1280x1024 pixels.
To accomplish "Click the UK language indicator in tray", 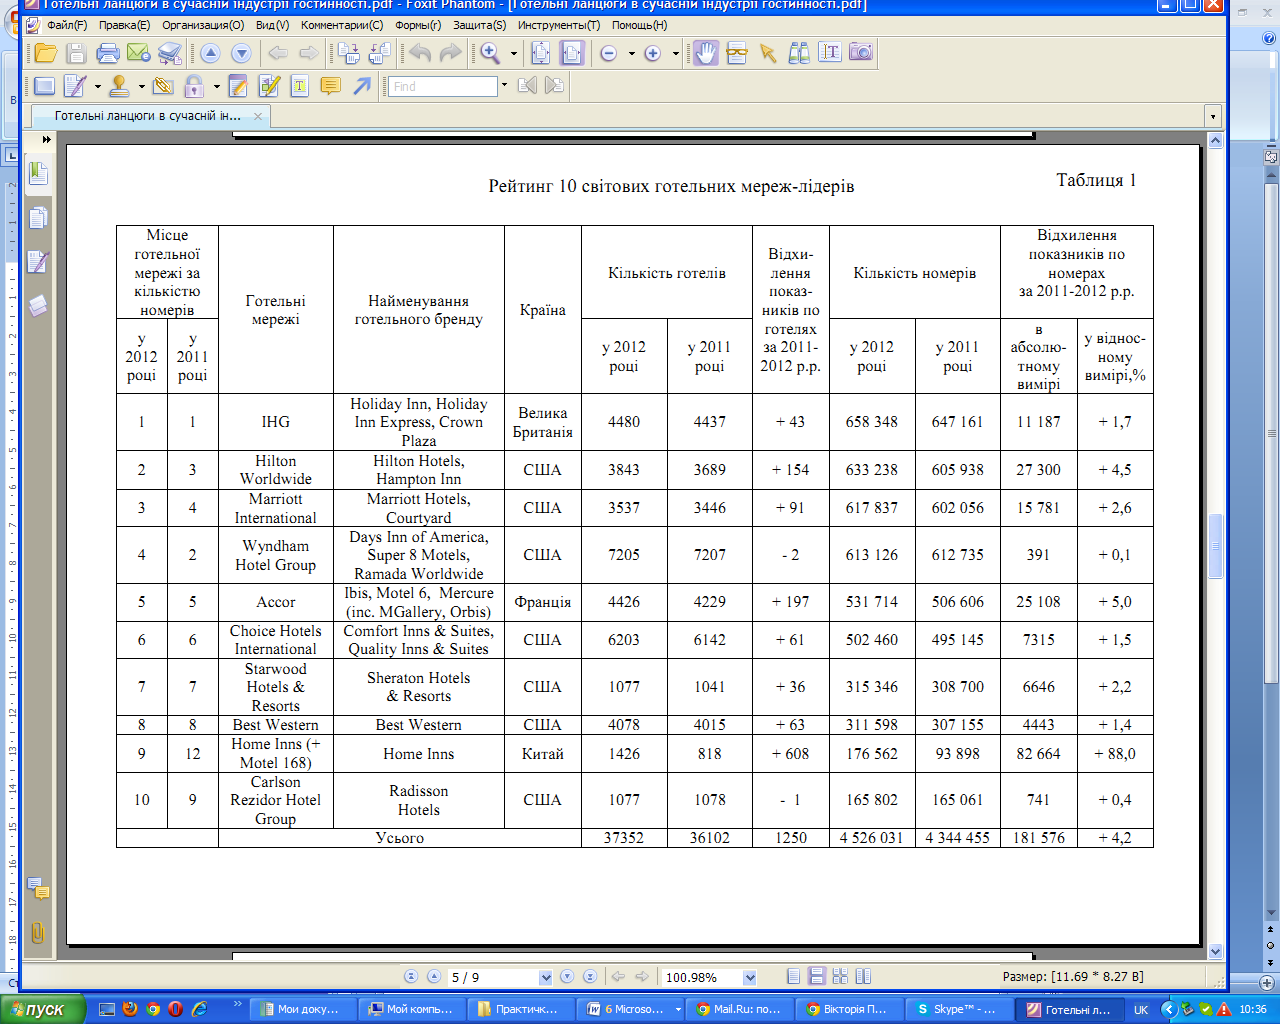I will coord(1141,1010).
